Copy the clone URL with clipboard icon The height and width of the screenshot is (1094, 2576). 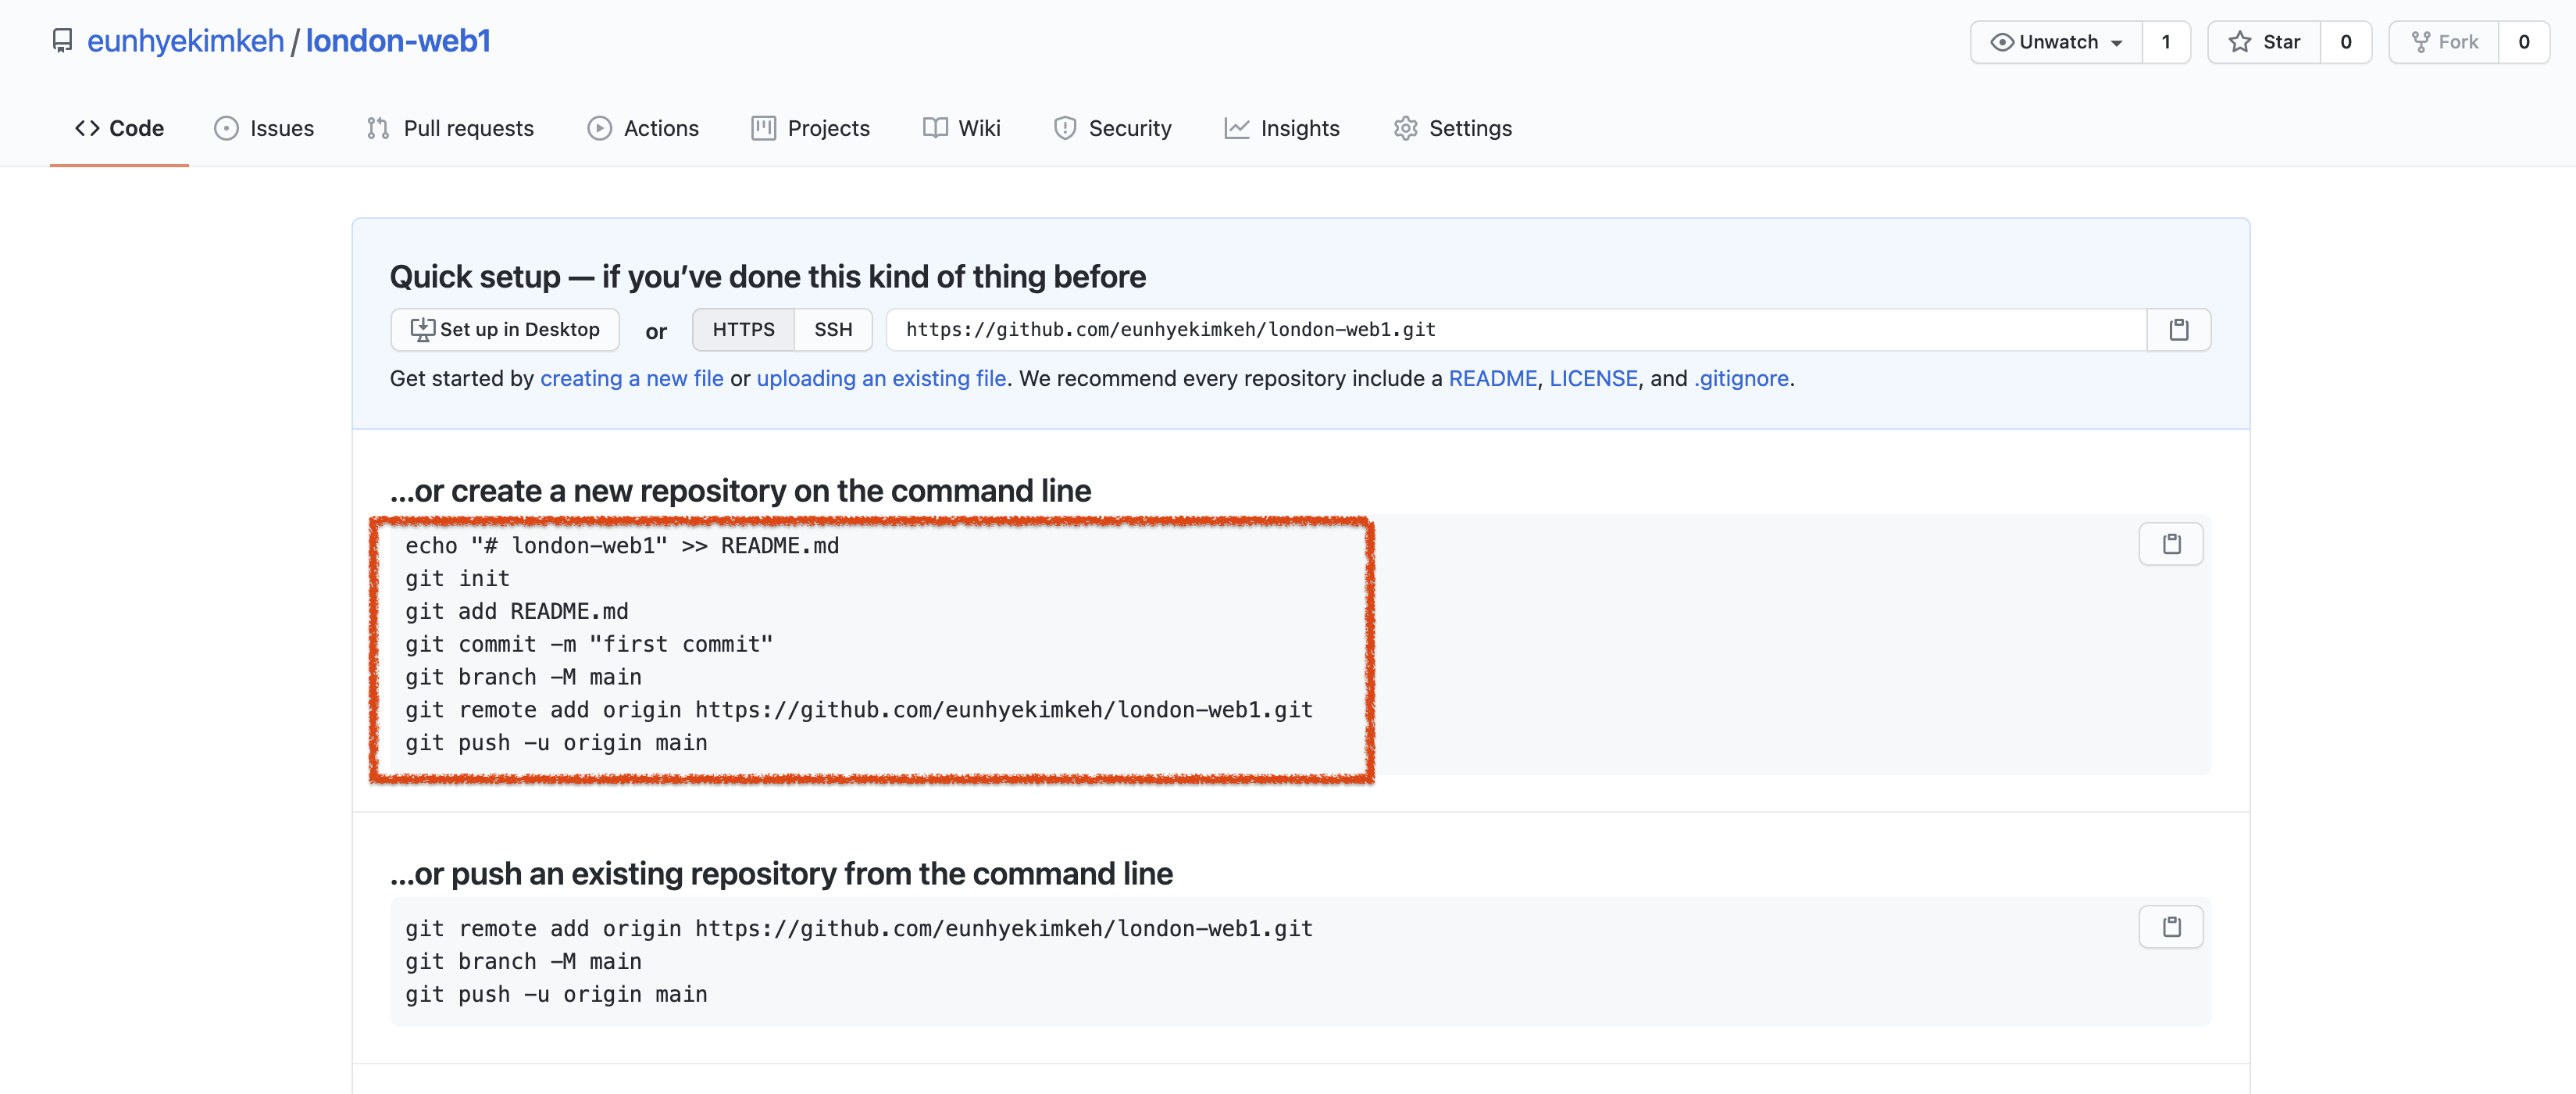(2179, 330)
